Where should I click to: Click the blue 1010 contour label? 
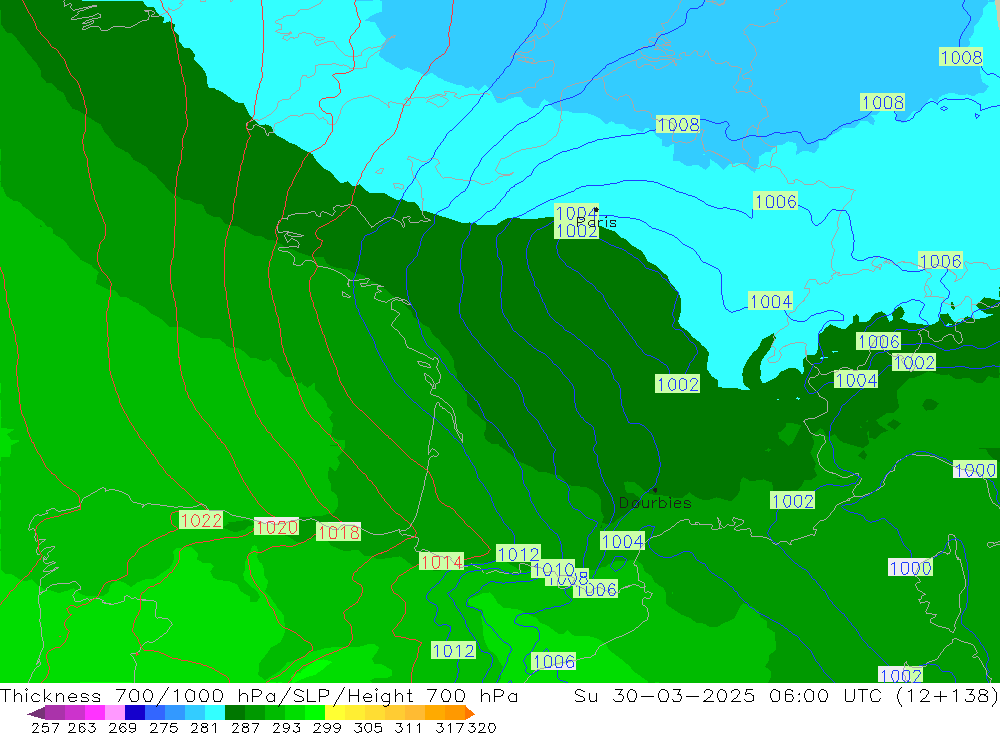tap(553, 568)
